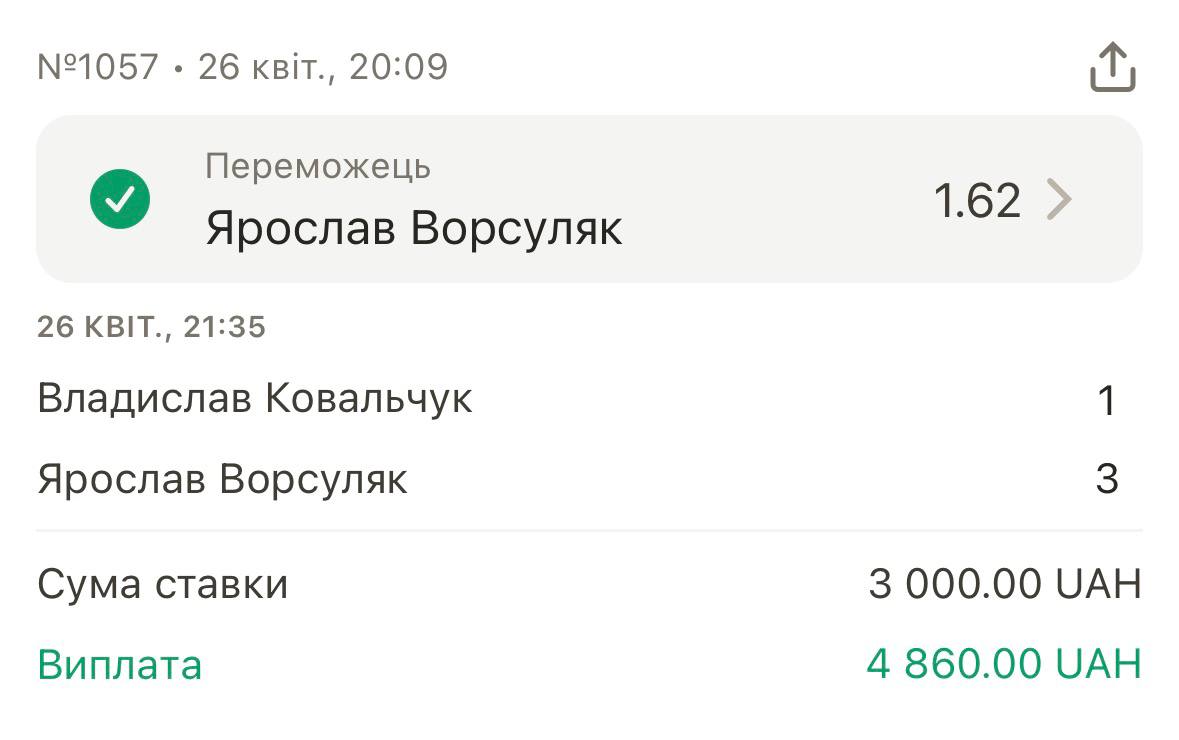Click the green Виплата label
Viewport: 1179px width, 740px height.
tap(120, 665)
